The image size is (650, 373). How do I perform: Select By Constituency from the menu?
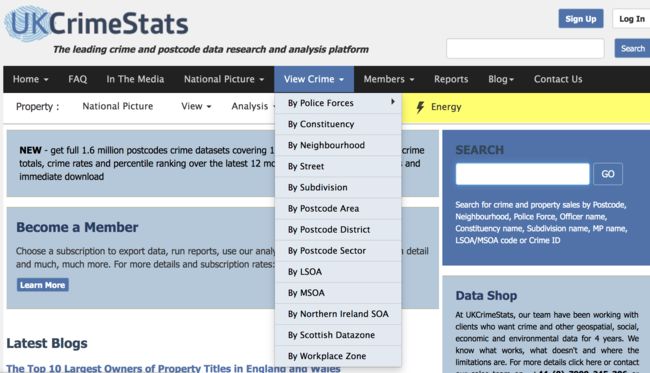tap(338, 124)
